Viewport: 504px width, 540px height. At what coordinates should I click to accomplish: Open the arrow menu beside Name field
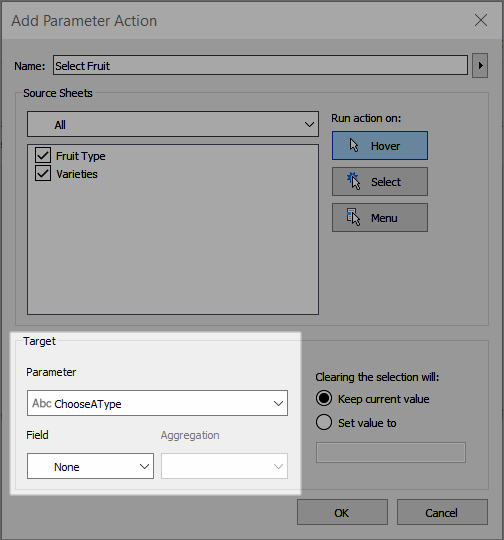tap(480, 65)
